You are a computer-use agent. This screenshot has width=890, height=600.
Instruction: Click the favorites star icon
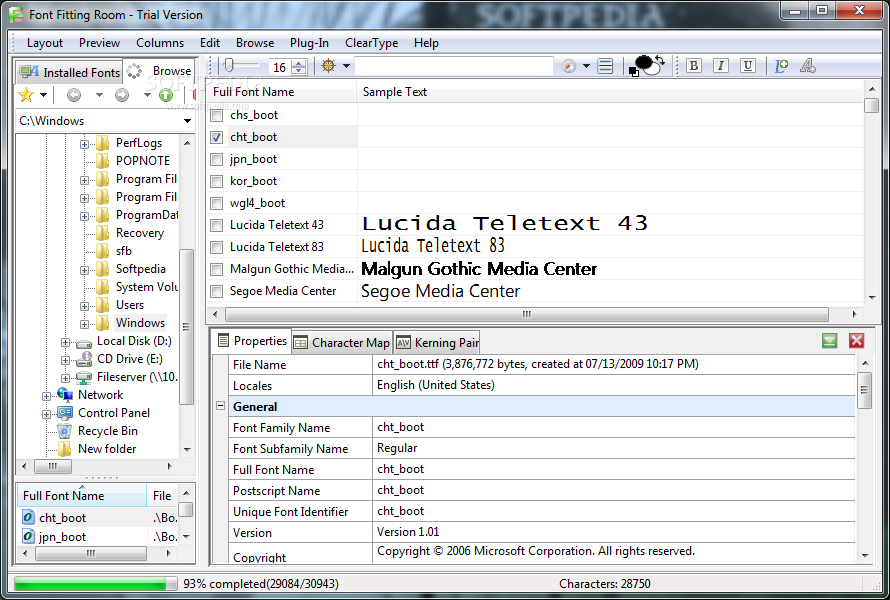point(26,95)
